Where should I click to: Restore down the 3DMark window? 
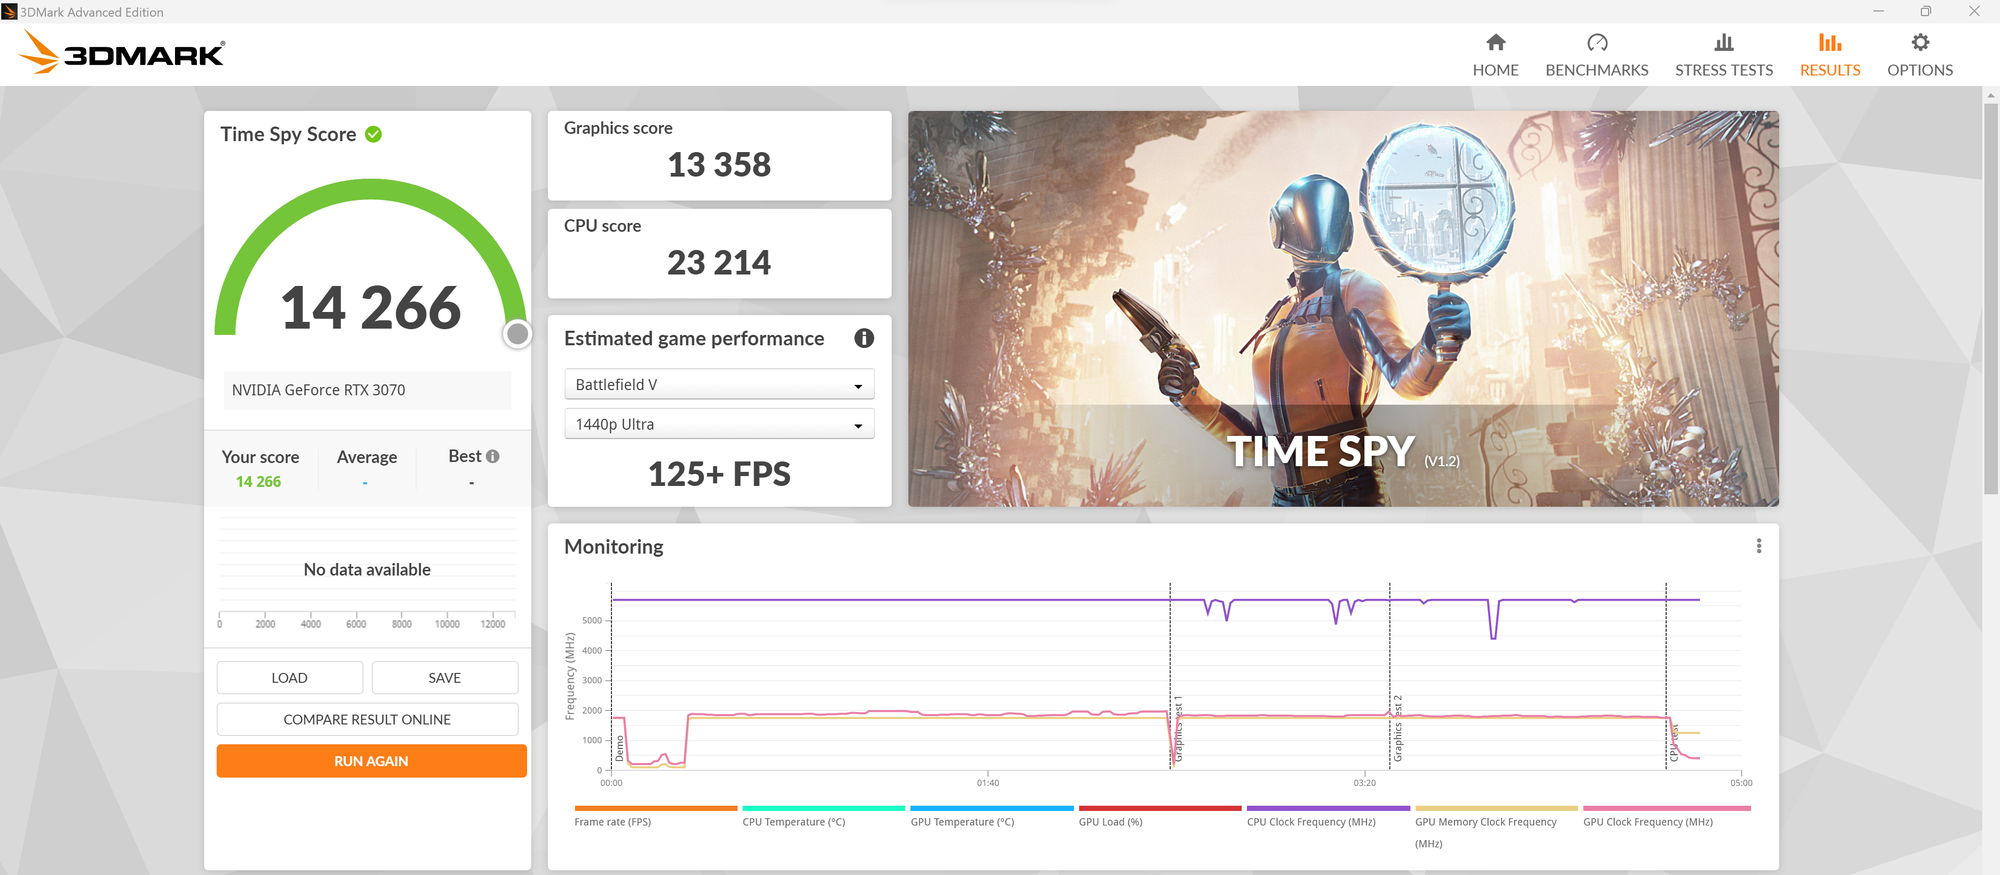point(1926,11)
